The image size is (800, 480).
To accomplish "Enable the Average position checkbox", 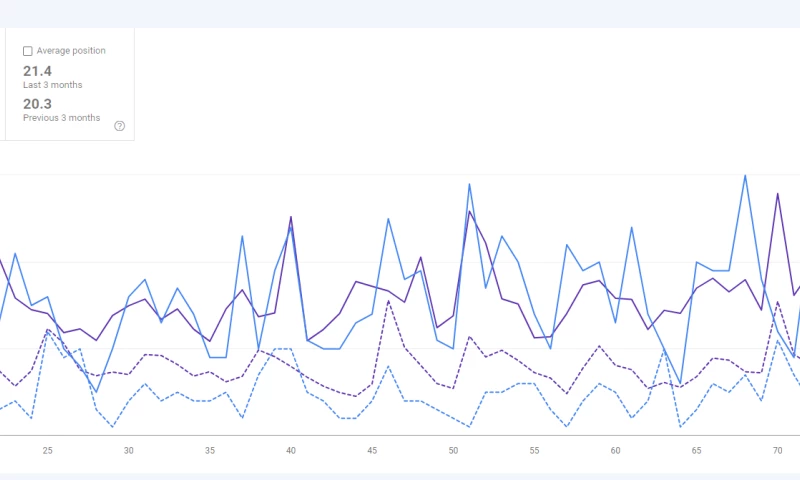I will point(28,51).
